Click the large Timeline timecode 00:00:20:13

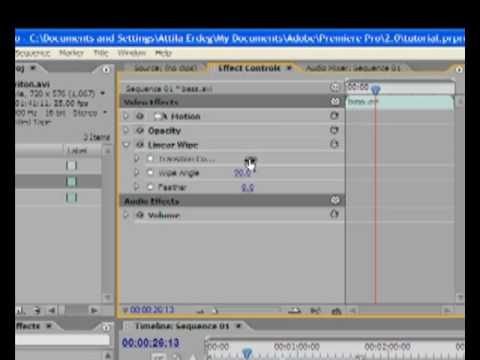click(151, 343)
